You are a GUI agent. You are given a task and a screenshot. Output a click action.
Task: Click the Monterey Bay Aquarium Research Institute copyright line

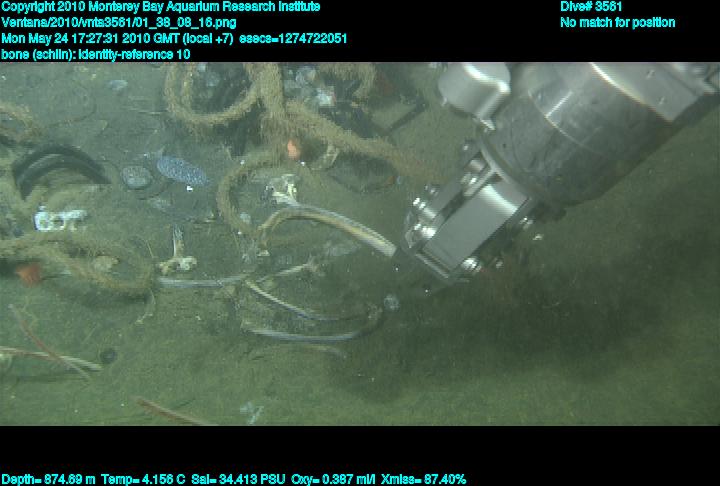[161, 7]
